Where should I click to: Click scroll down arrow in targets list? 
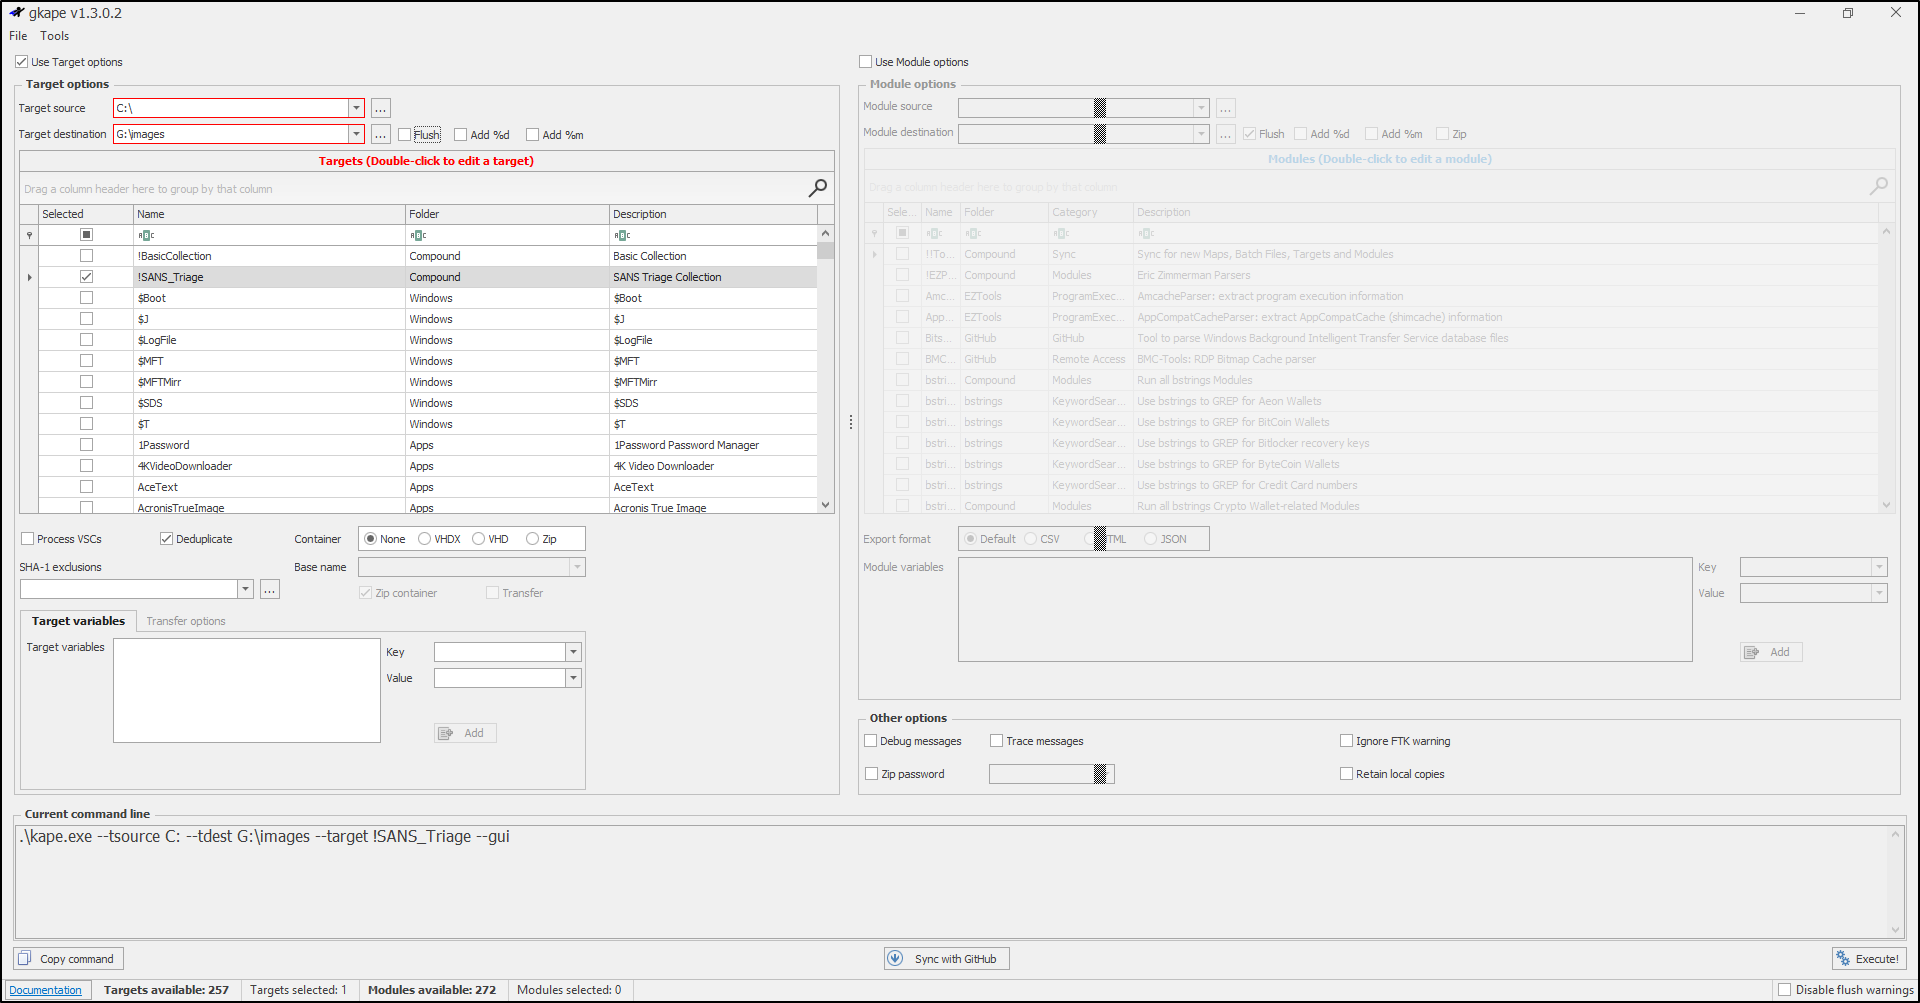(825, 505)
